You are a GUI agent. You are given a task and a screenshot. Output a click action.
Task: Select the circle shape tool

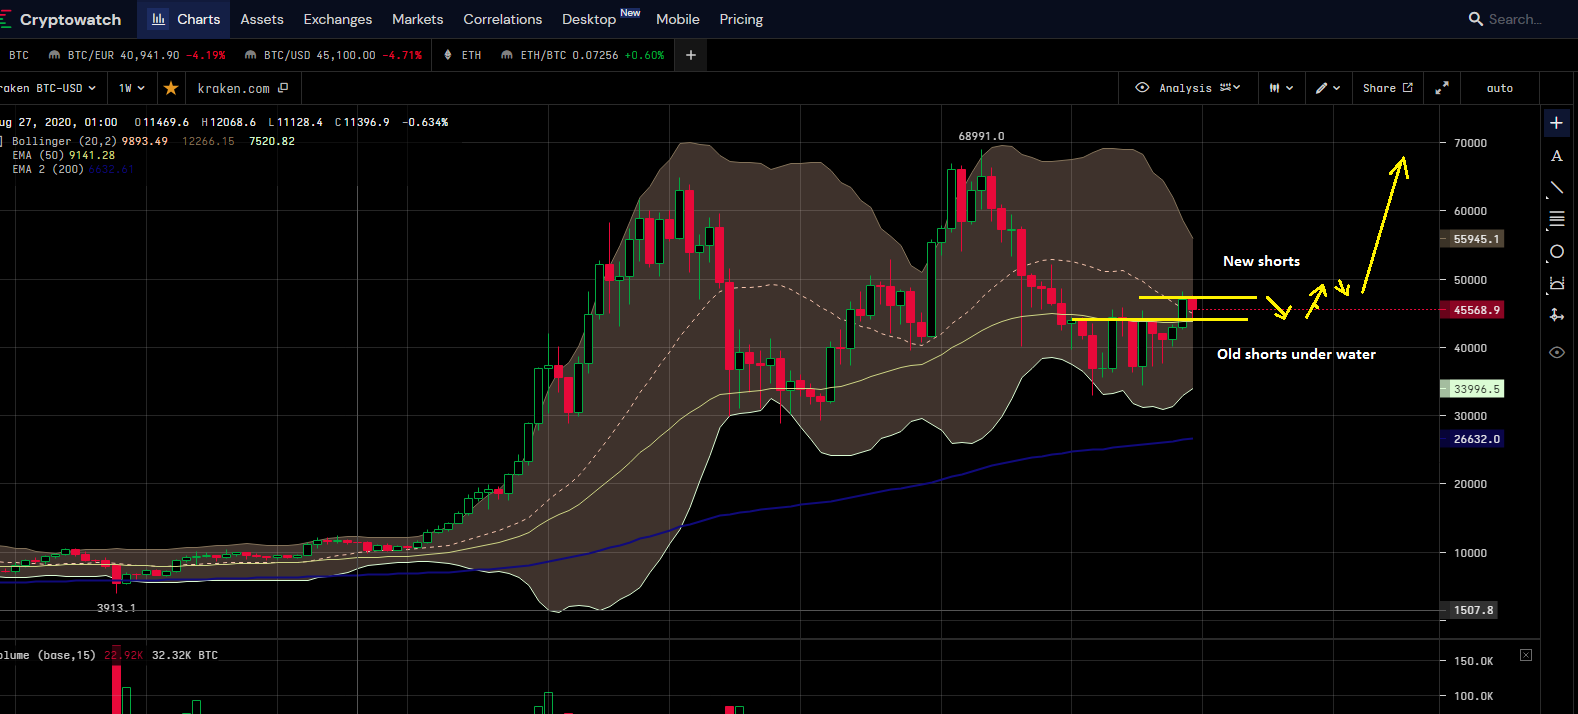tap(1556, 251)
